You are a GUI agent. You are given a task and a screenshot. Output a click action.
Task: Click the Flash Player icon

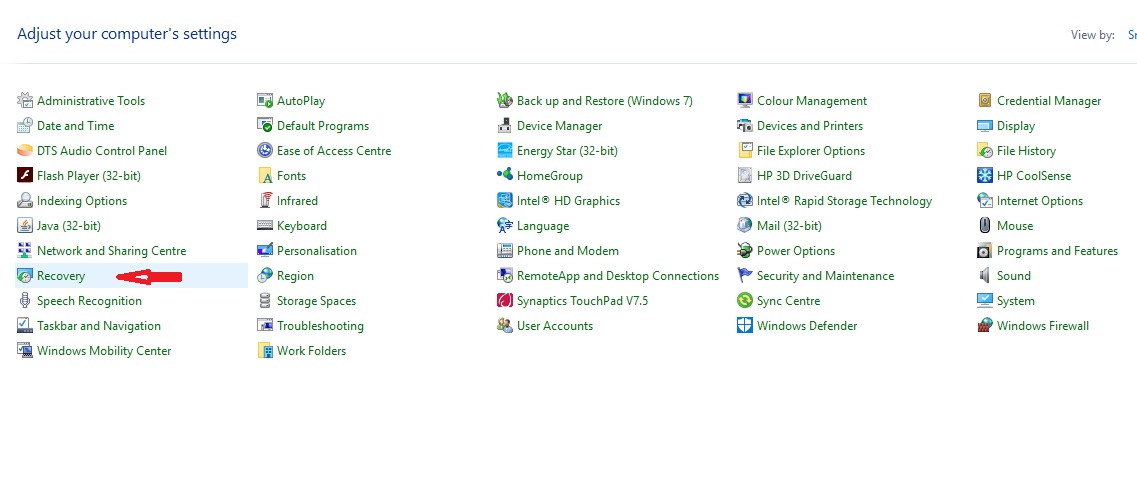[25, 175]
